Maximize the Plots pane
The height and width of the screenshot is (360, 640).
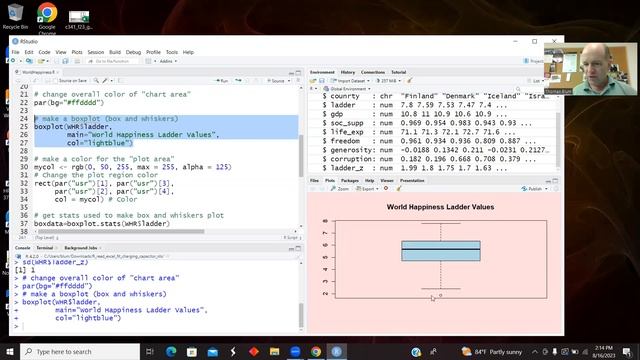pyautogui.click(x=555, y=180)
